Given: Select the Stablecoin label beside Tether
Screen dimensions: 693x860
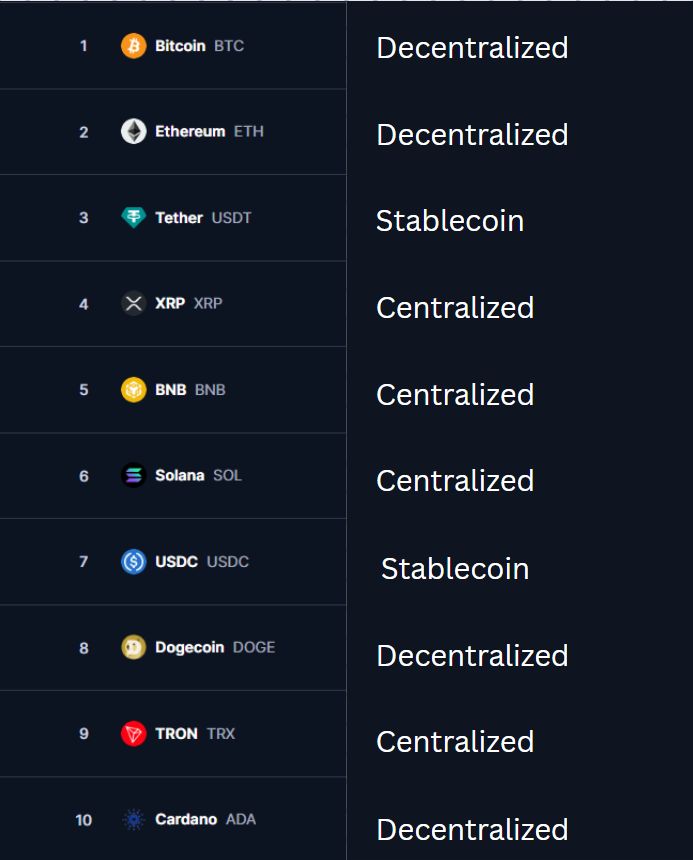Looking at the screenshot, I should tap(450, 221).
